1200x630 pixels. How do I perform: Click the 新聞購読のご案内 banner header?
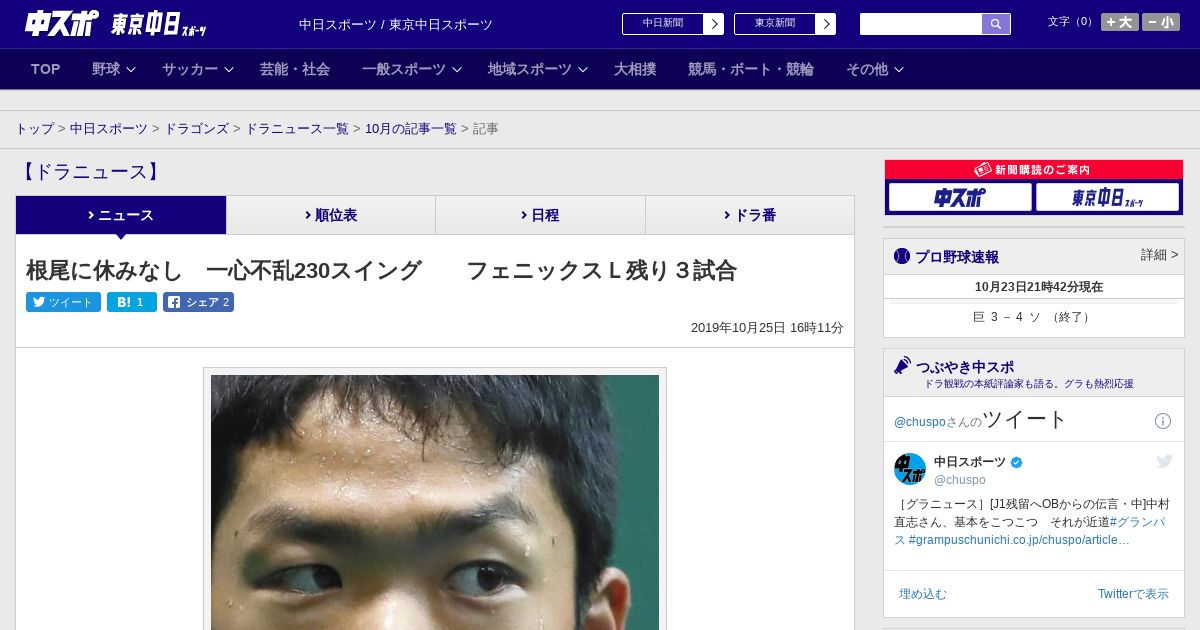pyautogui.click(x=1034, y=170)
